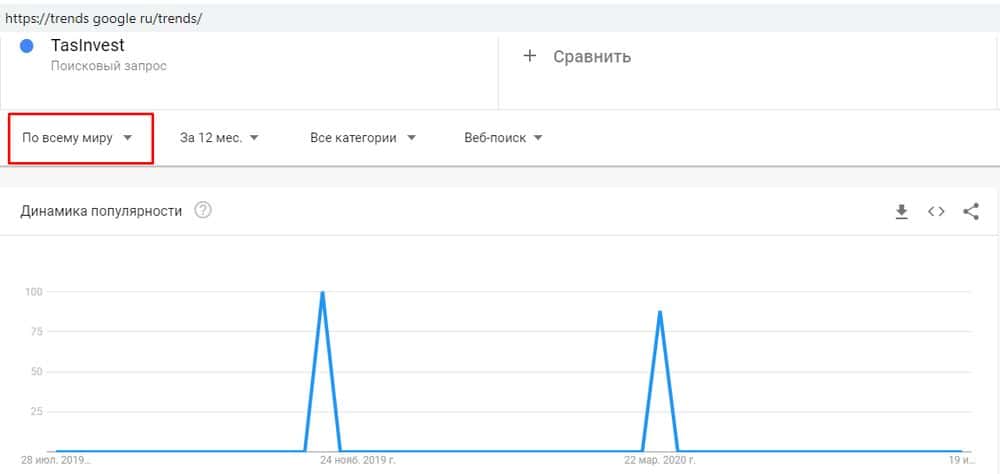The width and height of the screenshot is (1000, 474).
Task: Share the popularity dynamics chart
Action: (971, 212)
